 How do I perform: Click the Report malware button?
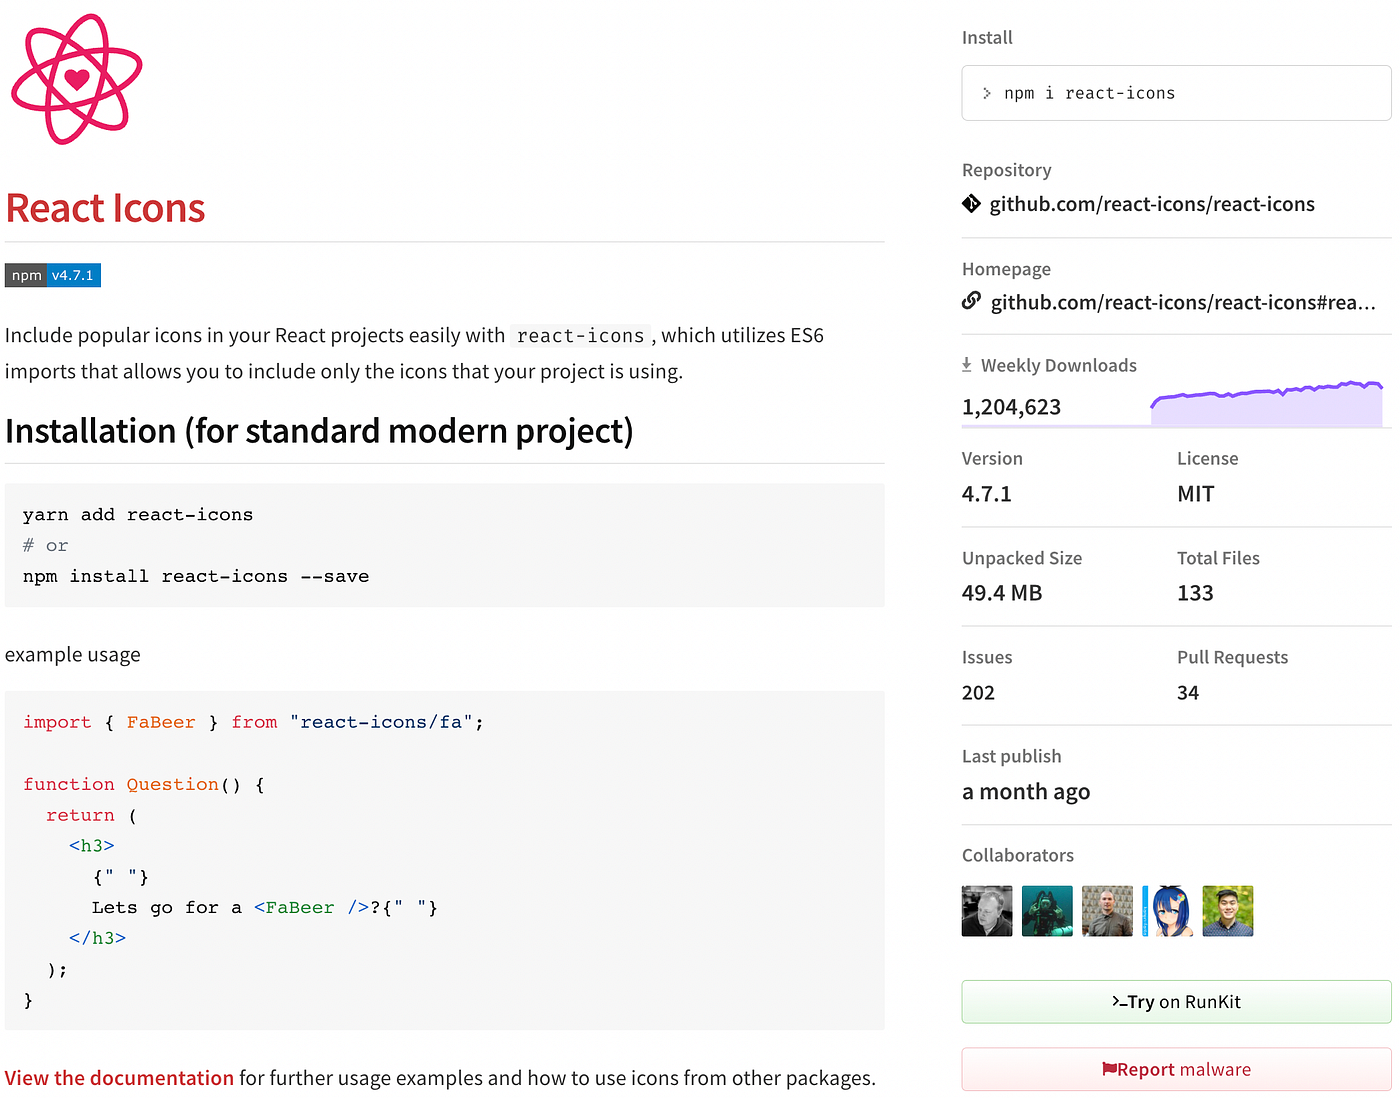click(x=1176, y=1070)
